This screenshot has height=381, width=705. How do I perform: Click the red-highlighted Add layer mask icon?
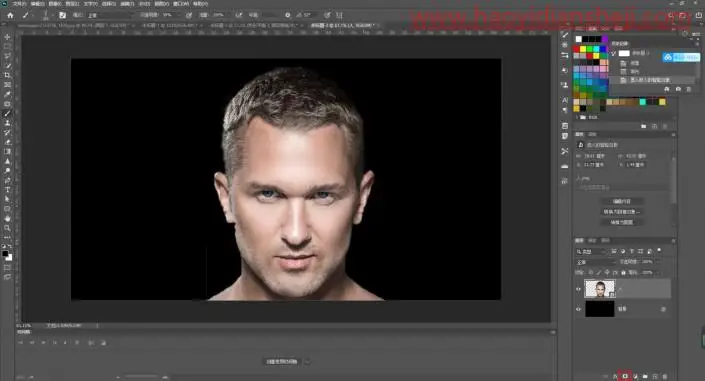click(625, 377)
